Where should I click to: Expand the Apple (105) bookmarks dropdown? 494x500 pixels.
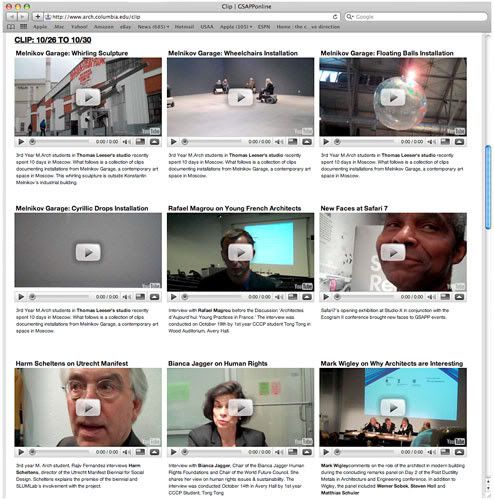236,27
